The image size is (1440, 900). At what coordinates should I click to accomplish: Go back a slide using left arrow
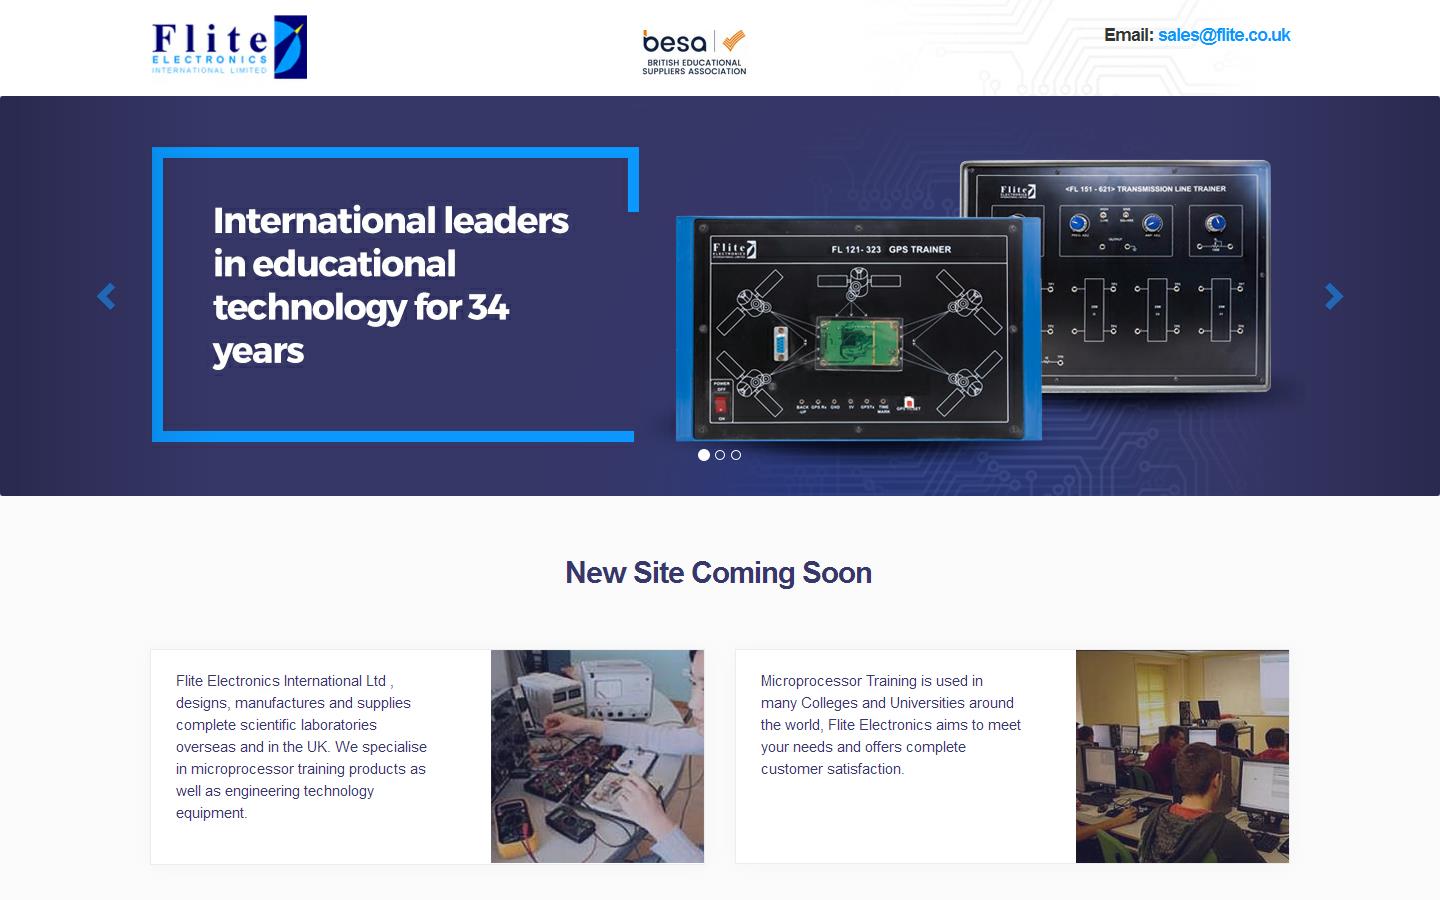[x=106, y=296]
